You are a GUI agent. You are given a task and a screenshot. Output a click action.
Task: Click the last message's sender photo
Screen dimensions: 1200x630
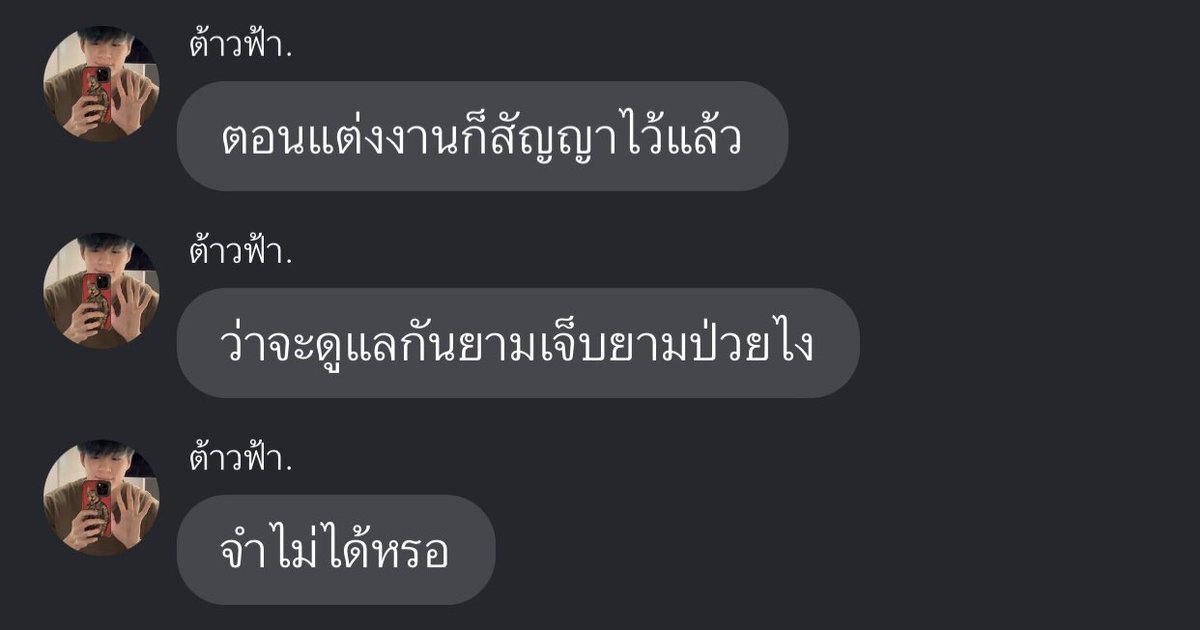click(x=101, y=498)
